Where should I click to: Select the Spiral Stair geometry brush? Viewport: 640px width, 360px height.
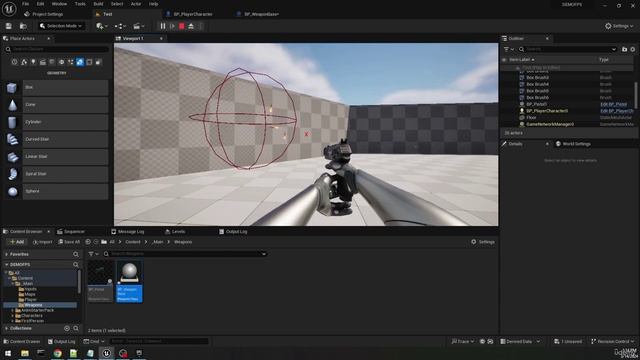[x=57, y=174]
